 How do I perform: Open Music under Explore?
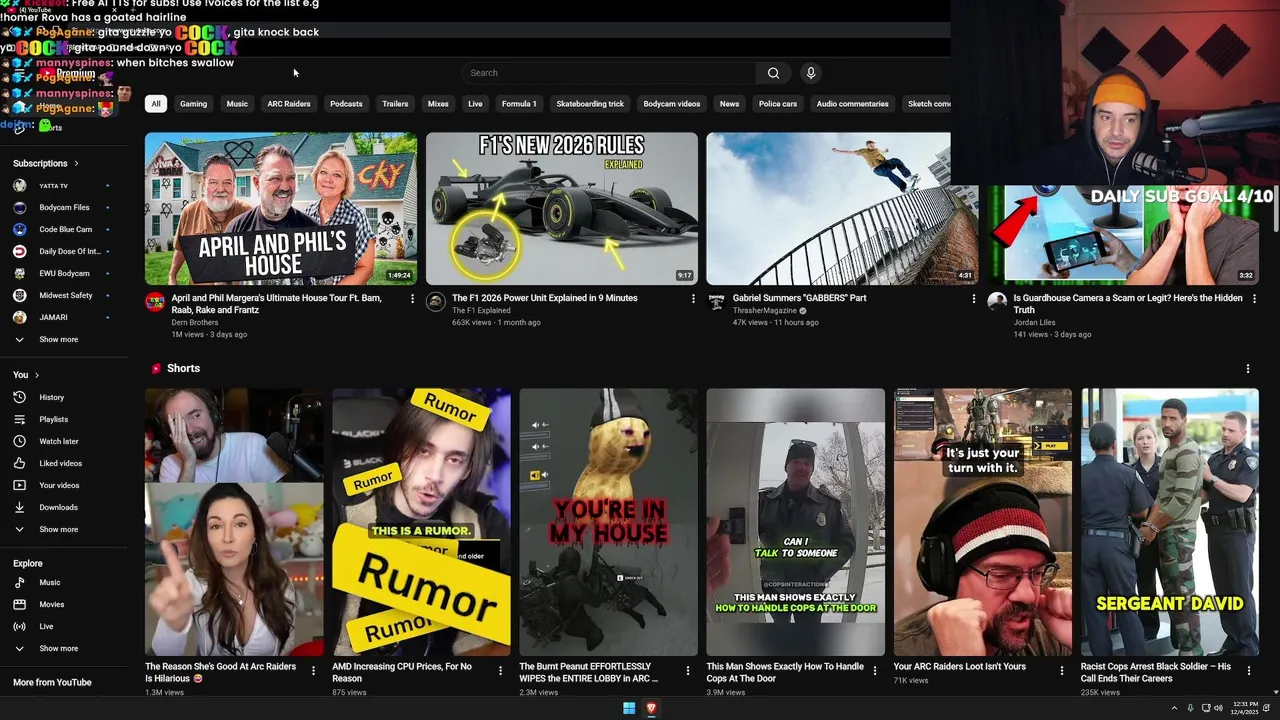point(50,582)
